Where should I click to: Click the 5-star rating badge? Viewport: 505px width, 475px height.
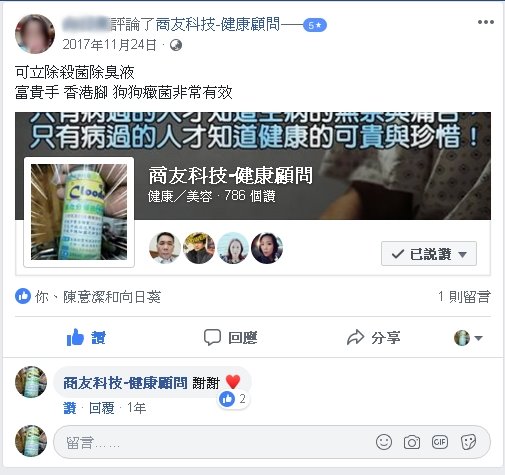[315, 25]
